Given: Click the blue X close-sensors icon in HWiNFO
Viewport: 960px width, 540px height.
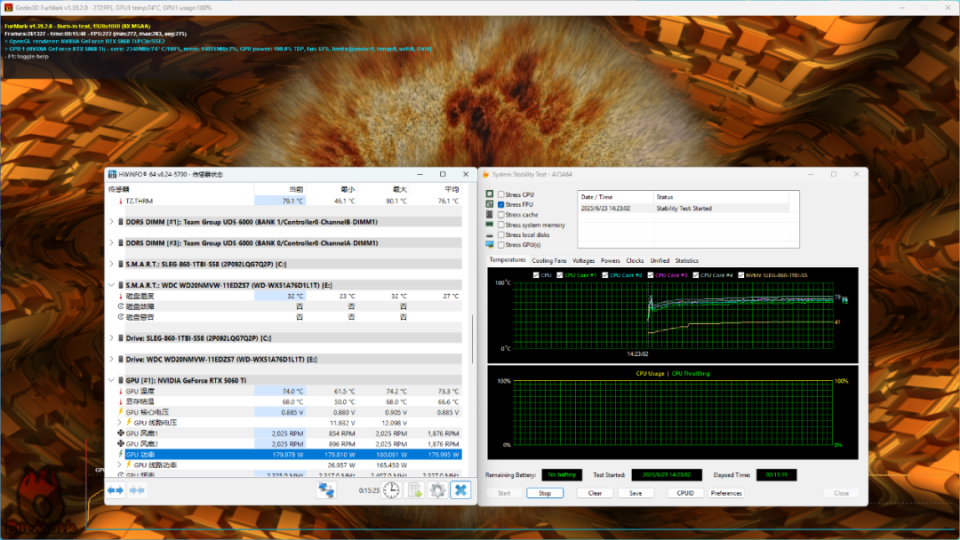Looking at the screenshot, I should click(x=460, y=490).
